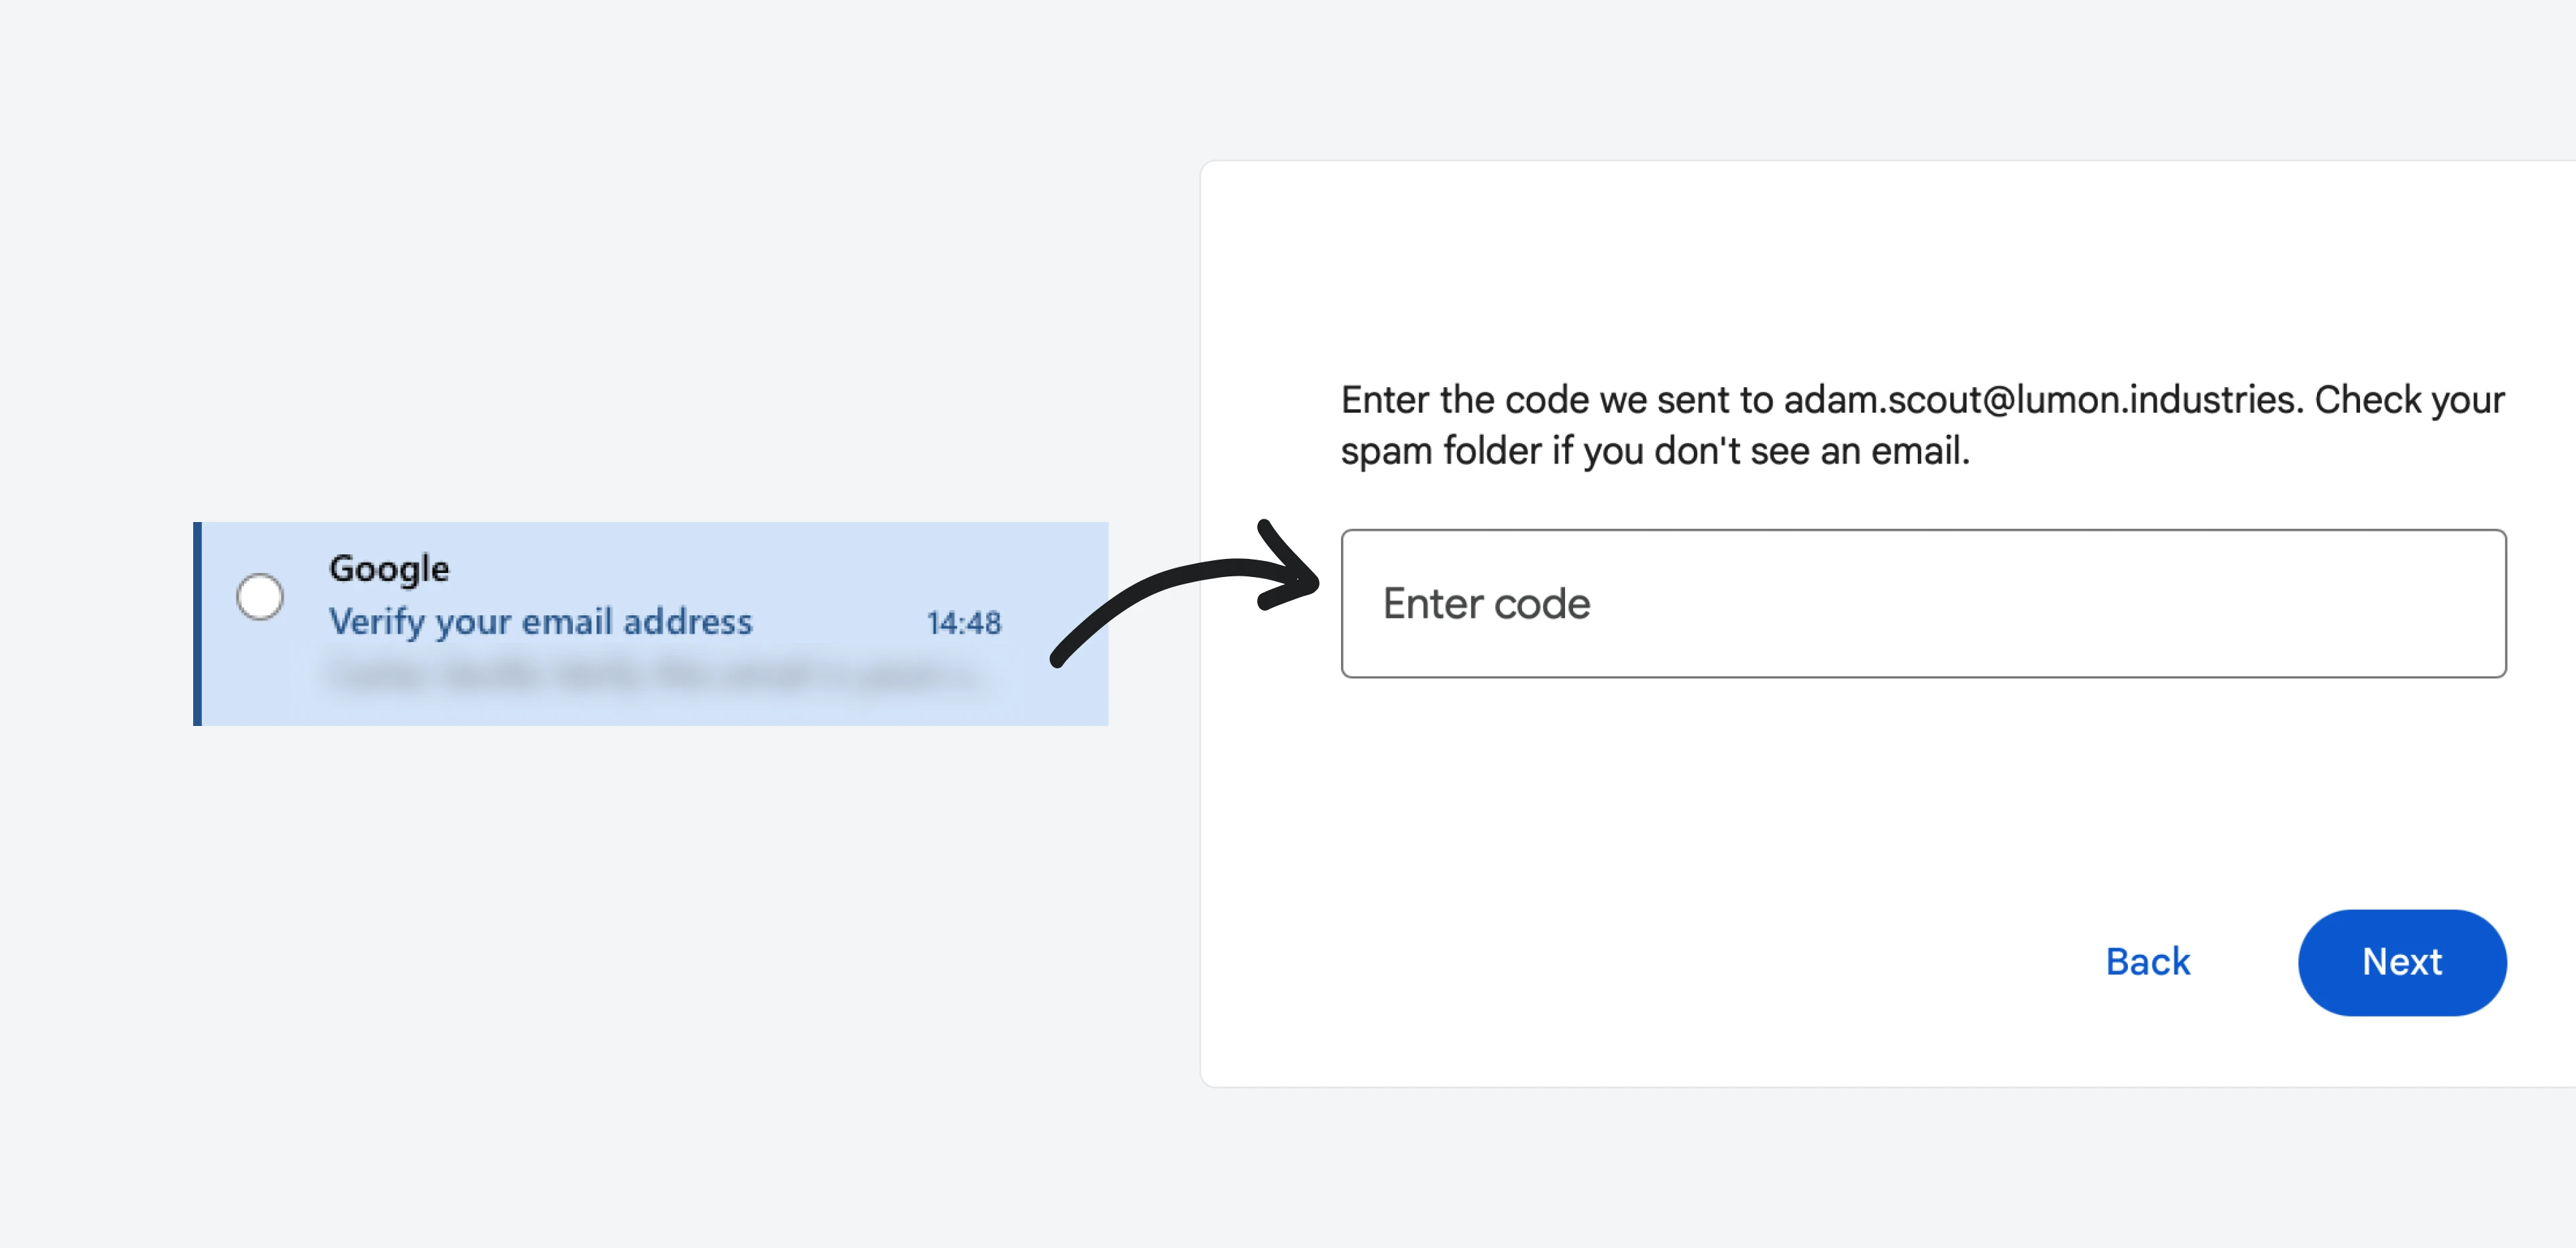Click the 14:48 email timestamp
The image size is (2576, 1248).
click(963, 623)
